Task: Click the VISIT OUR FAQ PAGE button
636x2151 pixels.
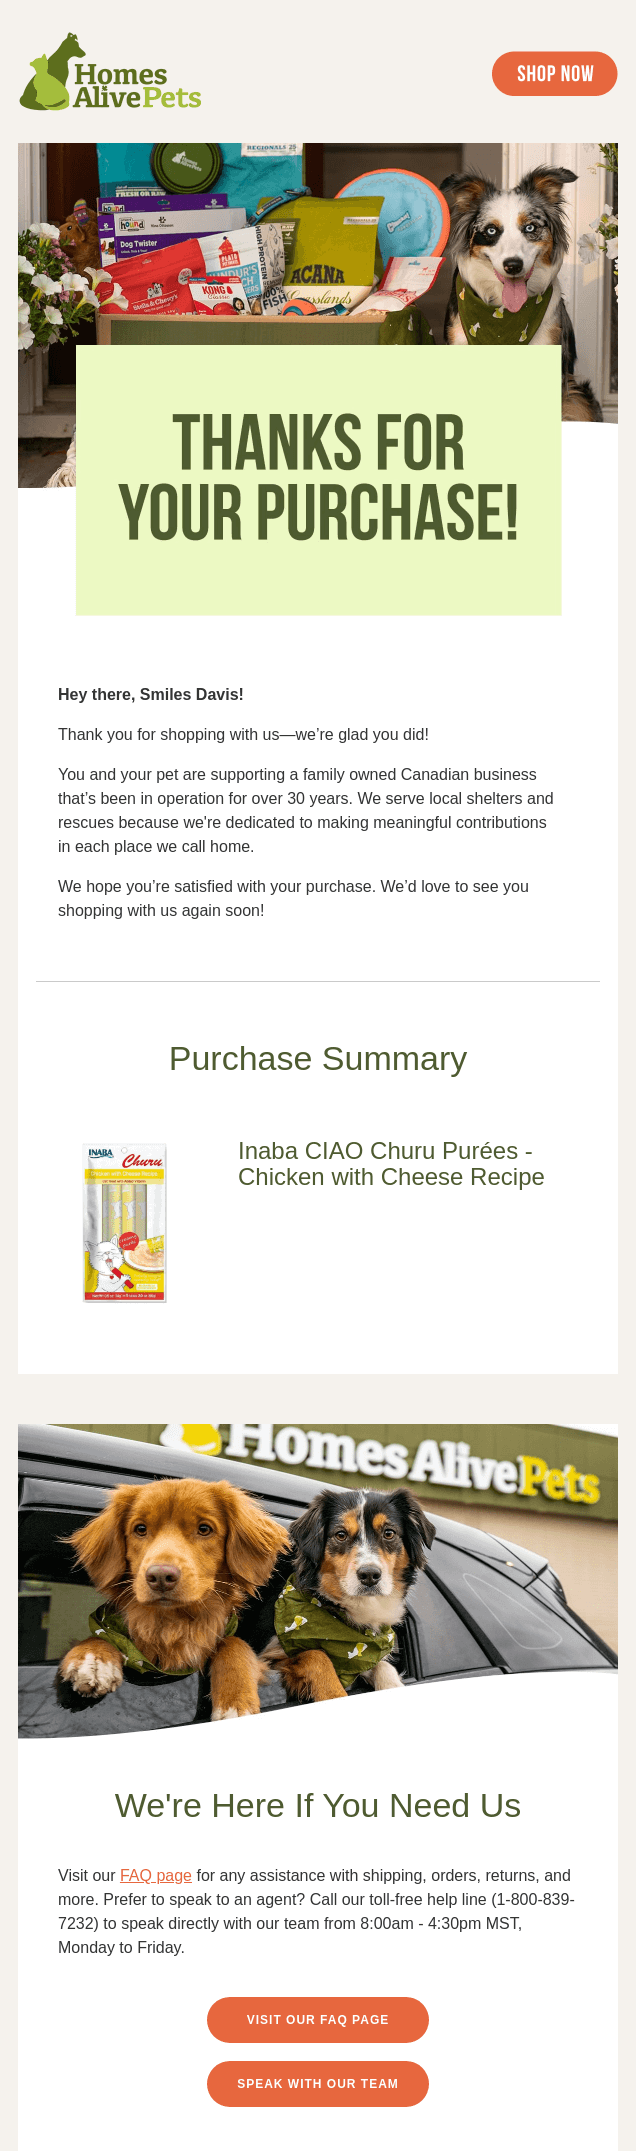Action: tap(318, 2019)
